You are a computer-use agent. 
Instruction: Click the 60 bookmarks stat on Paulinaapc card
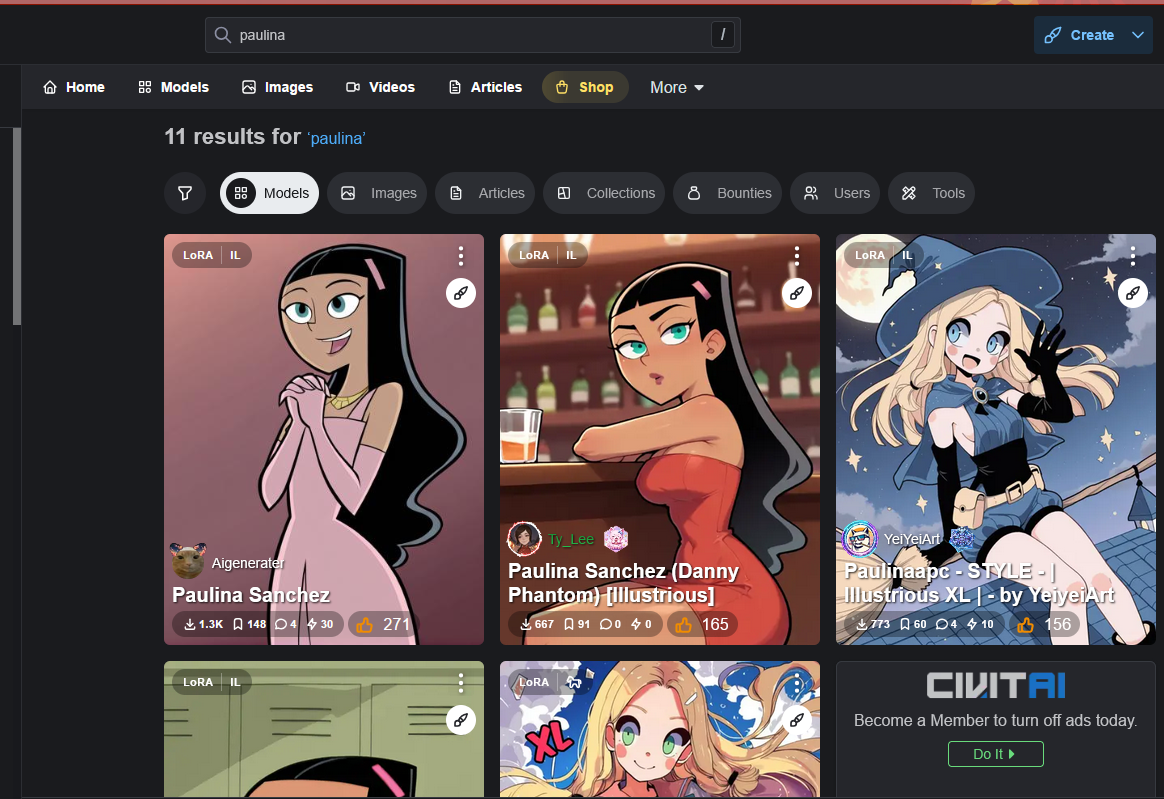(913, 624)
